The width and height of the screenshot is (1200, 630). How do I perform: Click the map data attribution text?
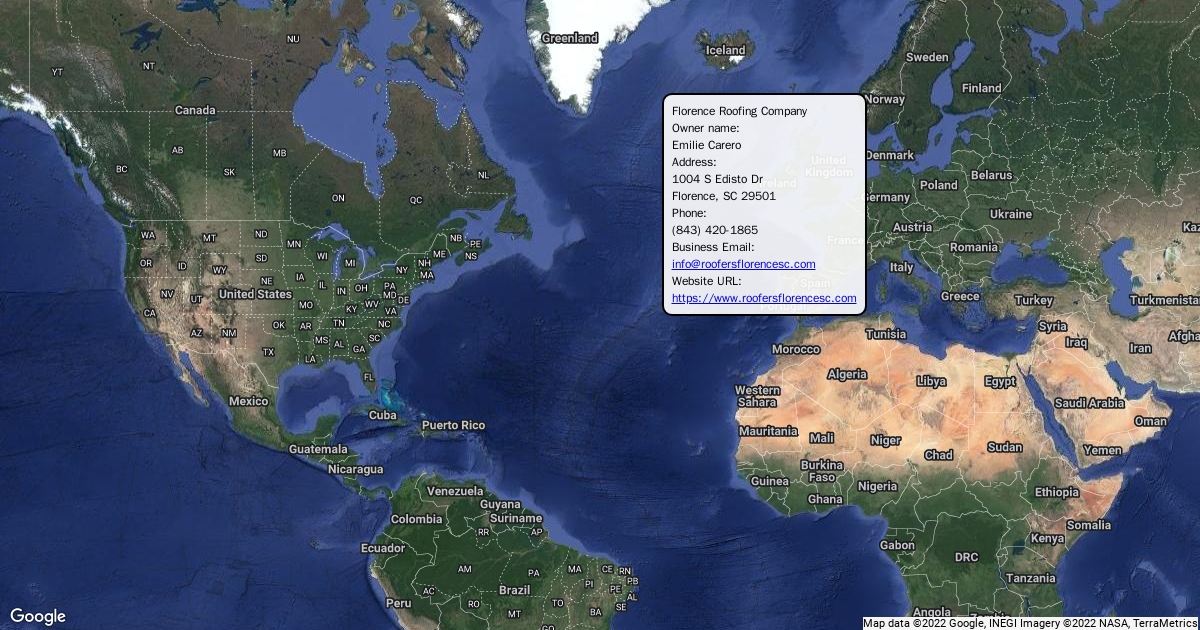(x=1029, y=622)
